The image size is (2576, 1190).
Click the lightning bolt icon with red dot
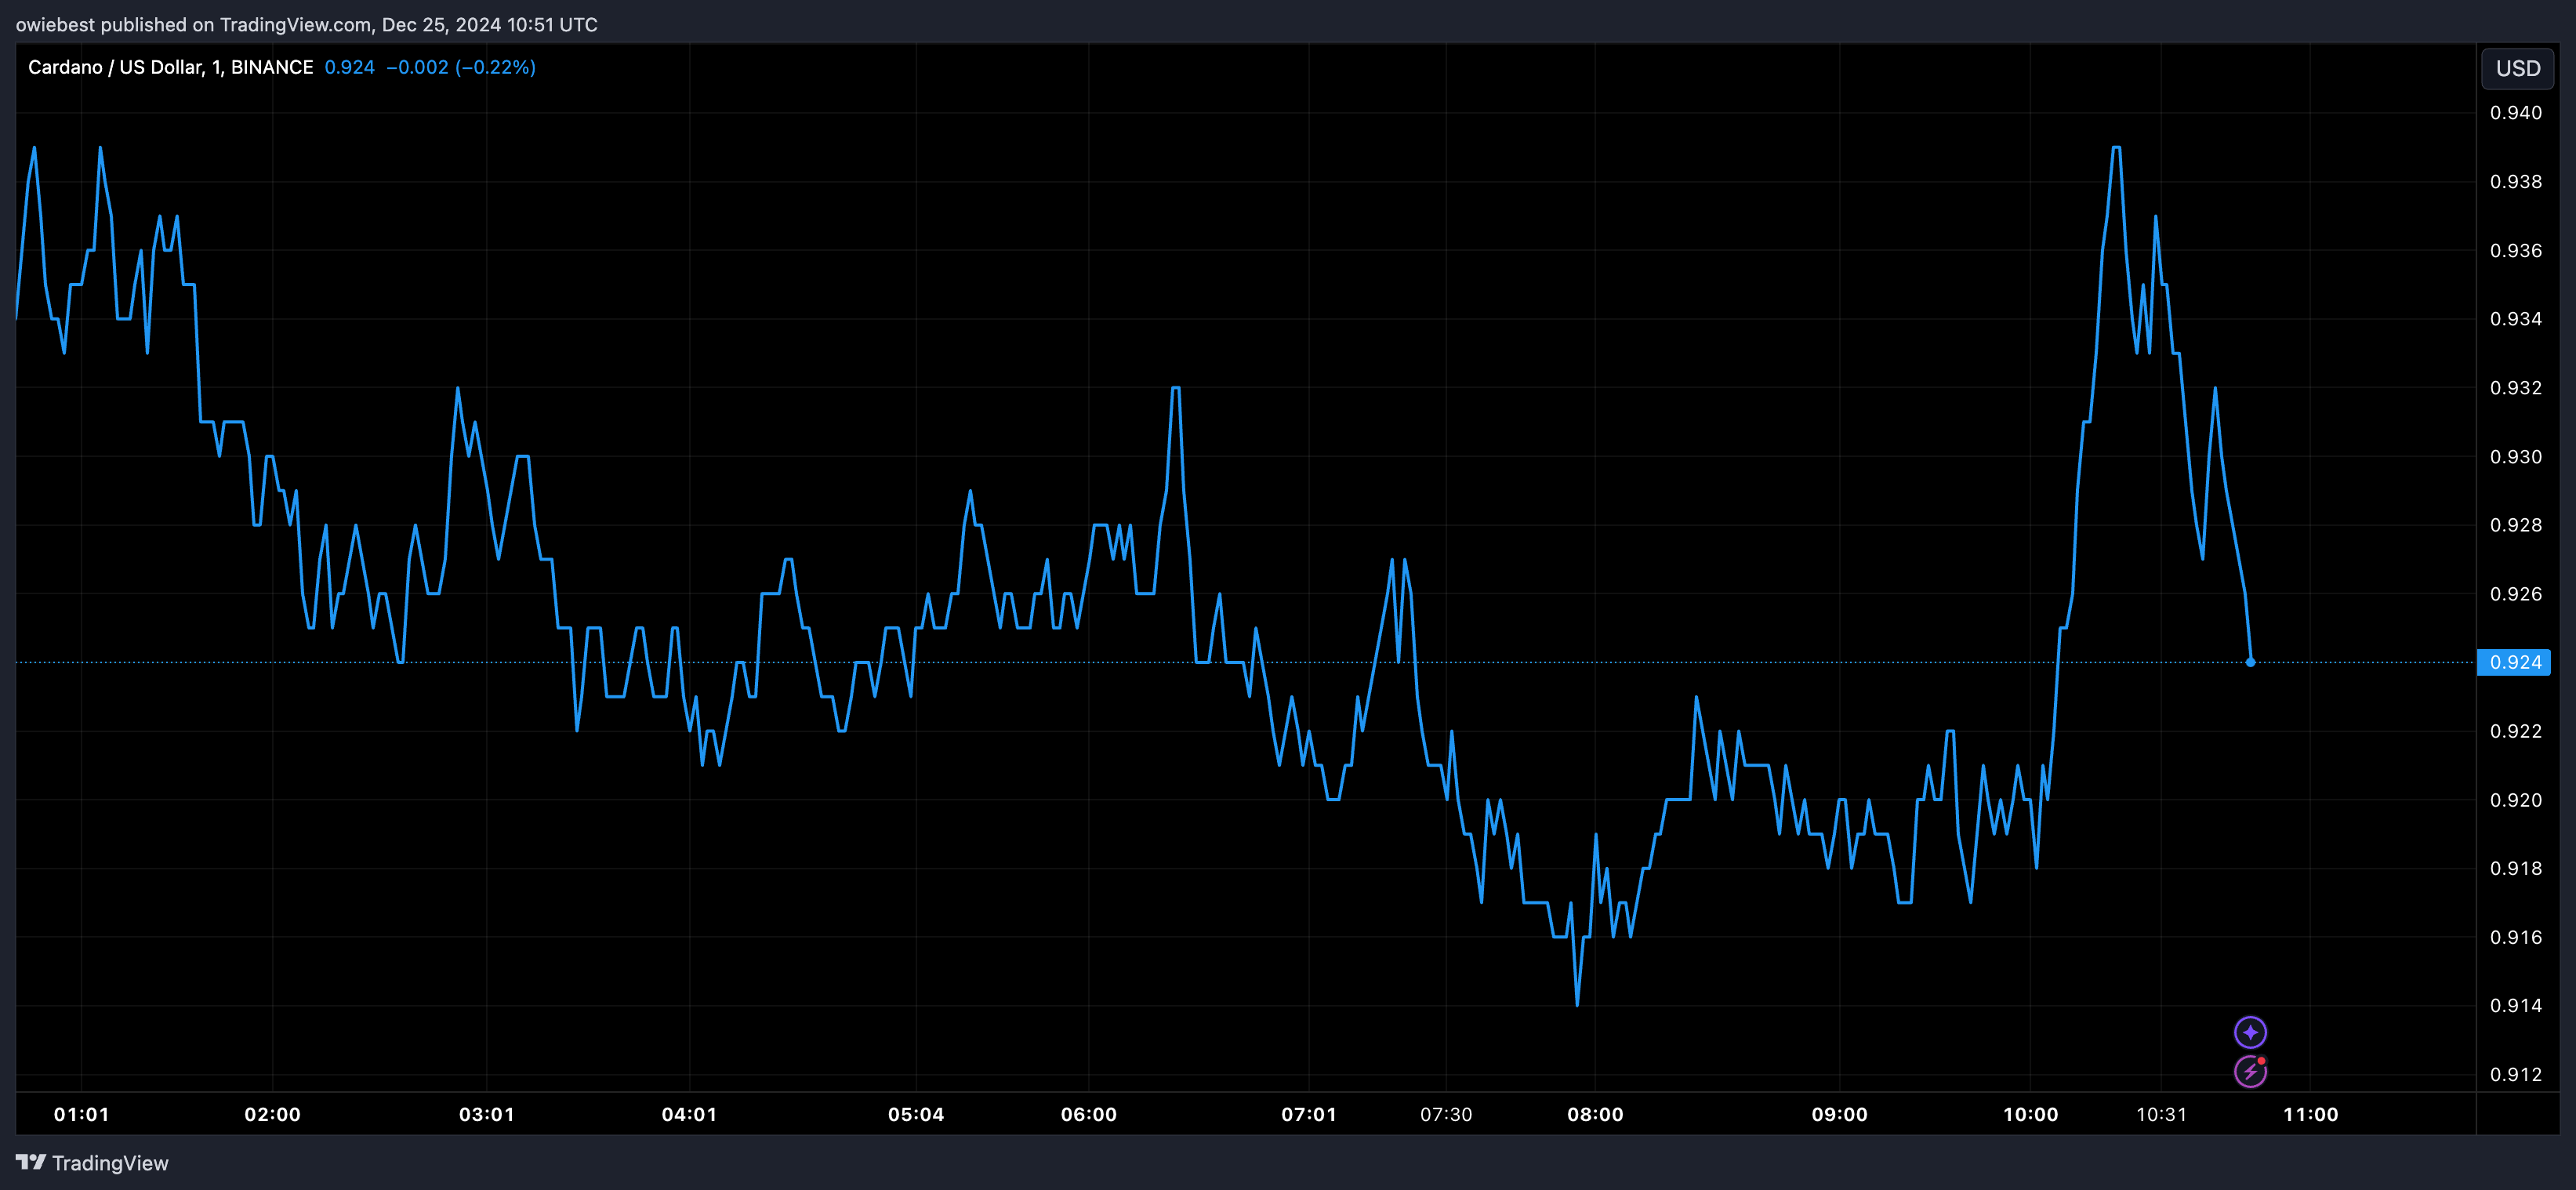click(2250, 1072)
